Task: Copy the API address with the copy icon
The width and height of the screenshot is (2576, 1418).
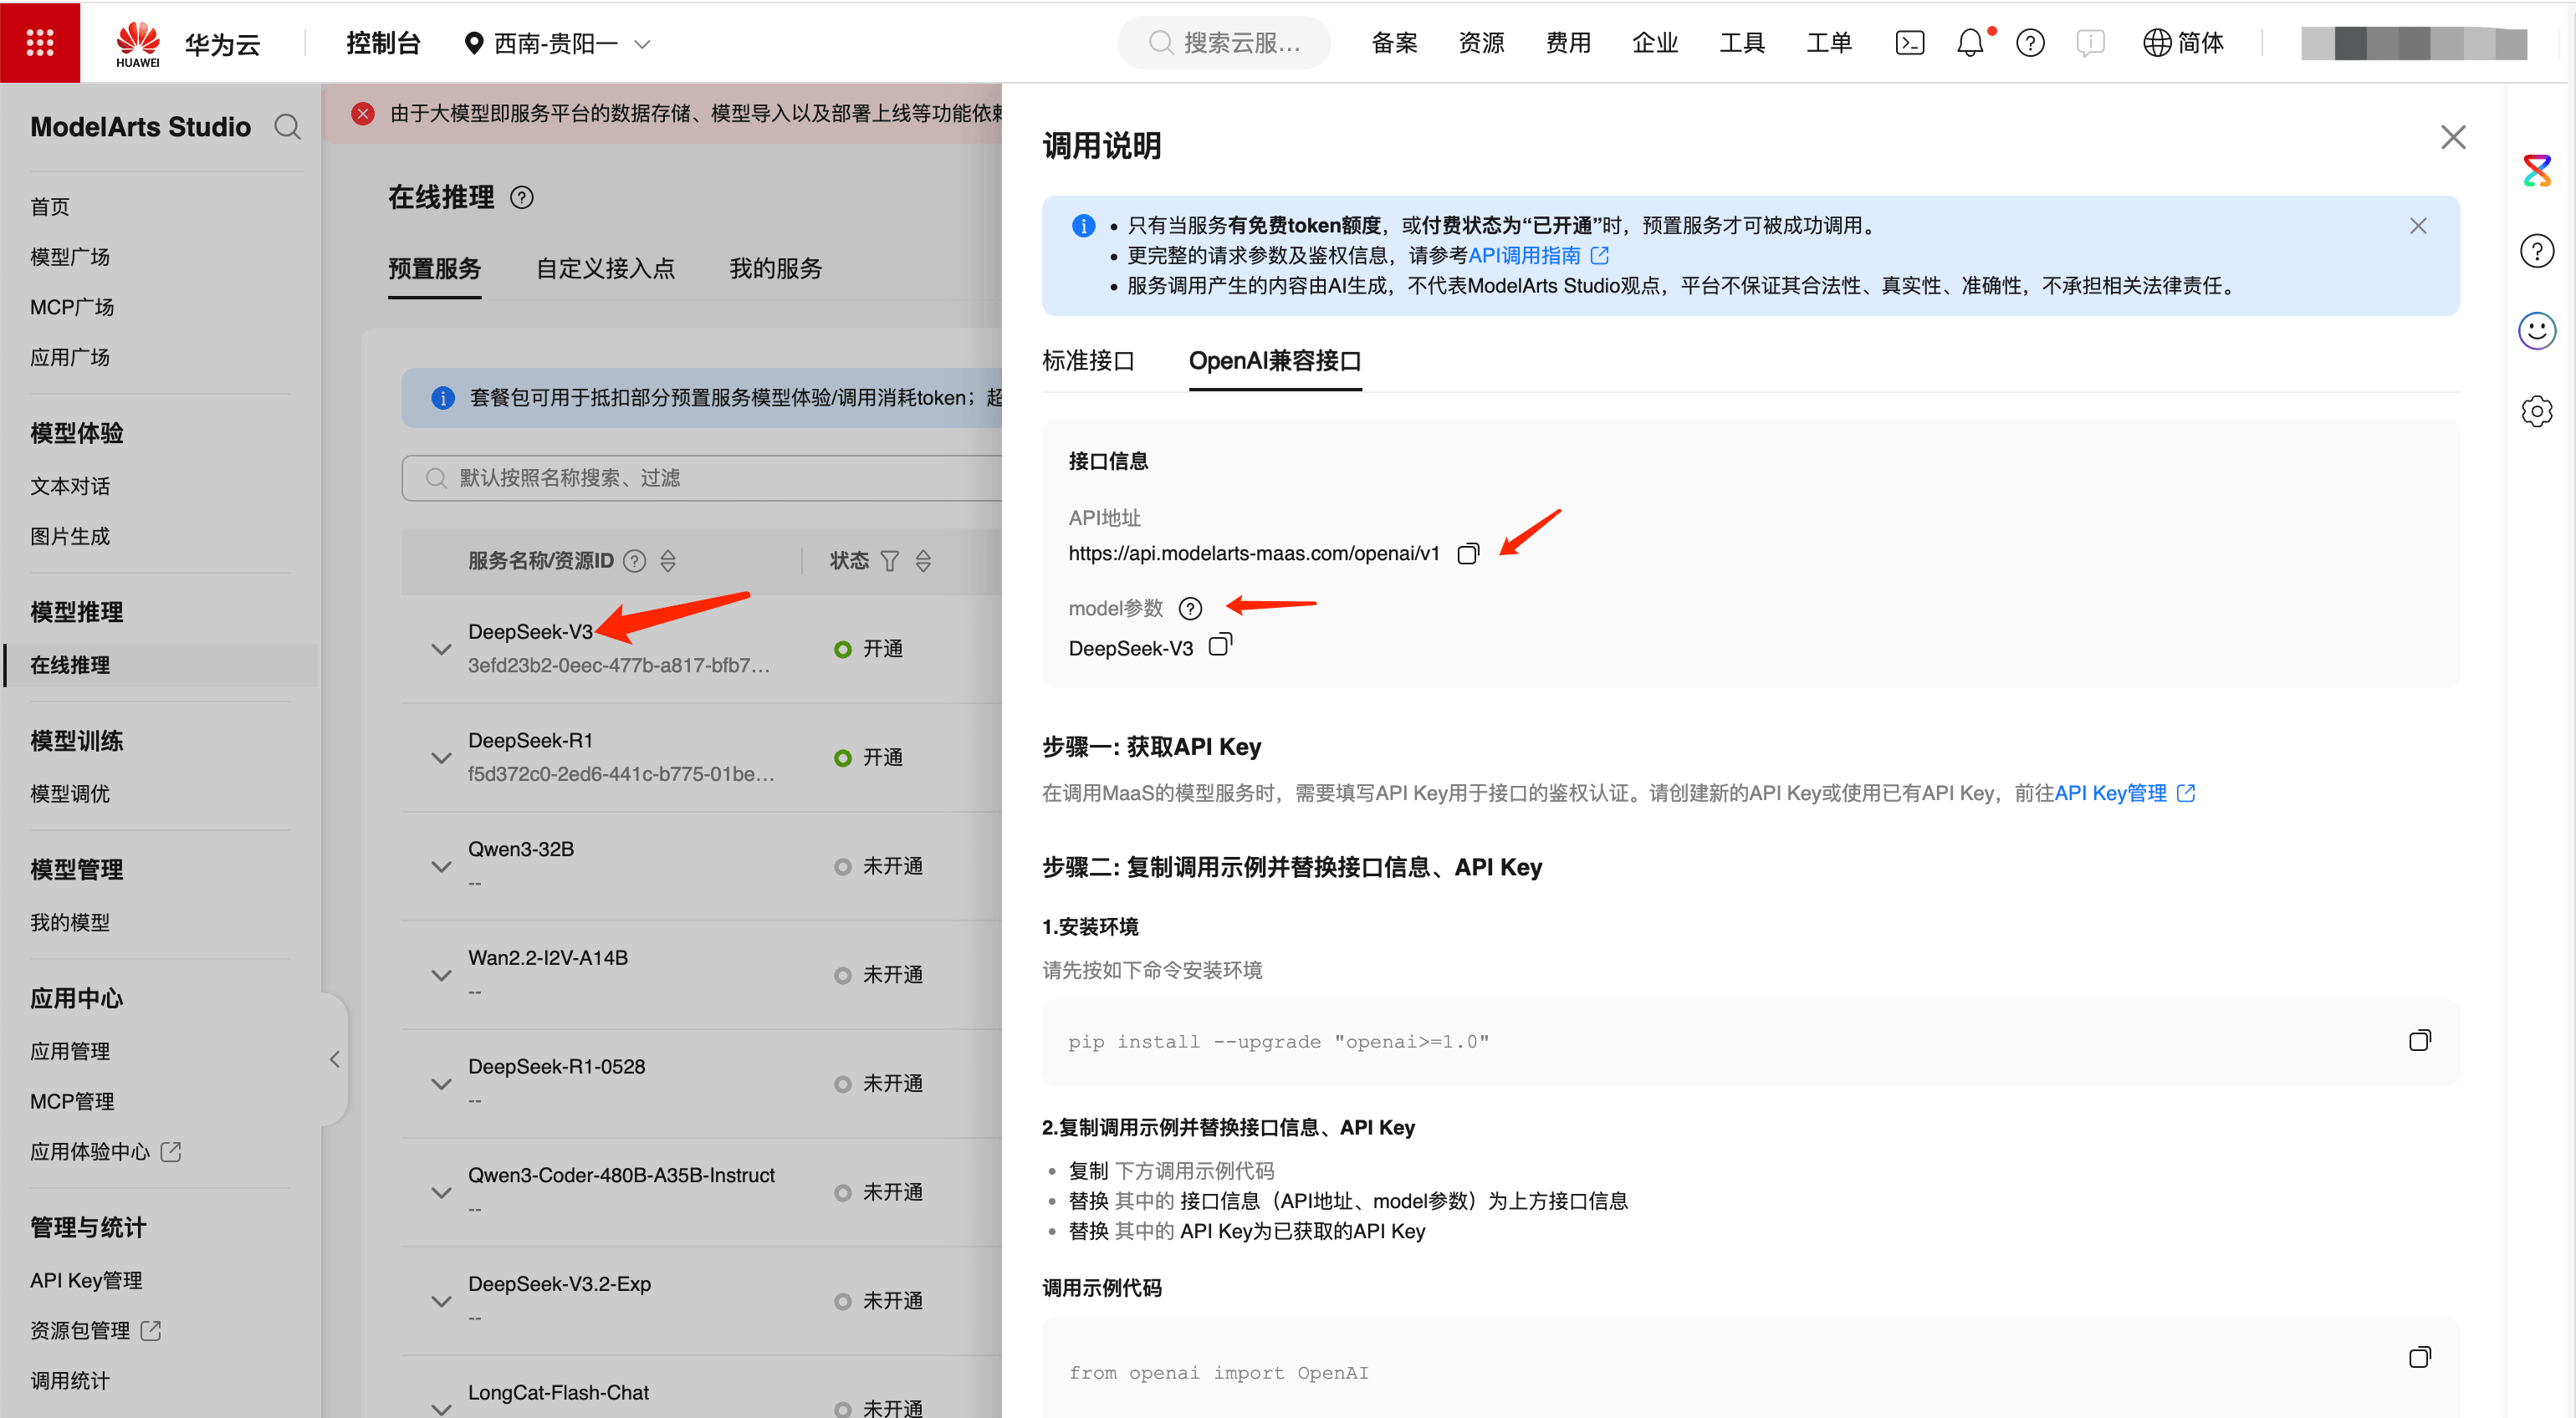Action: click(x=1468, y=553)
